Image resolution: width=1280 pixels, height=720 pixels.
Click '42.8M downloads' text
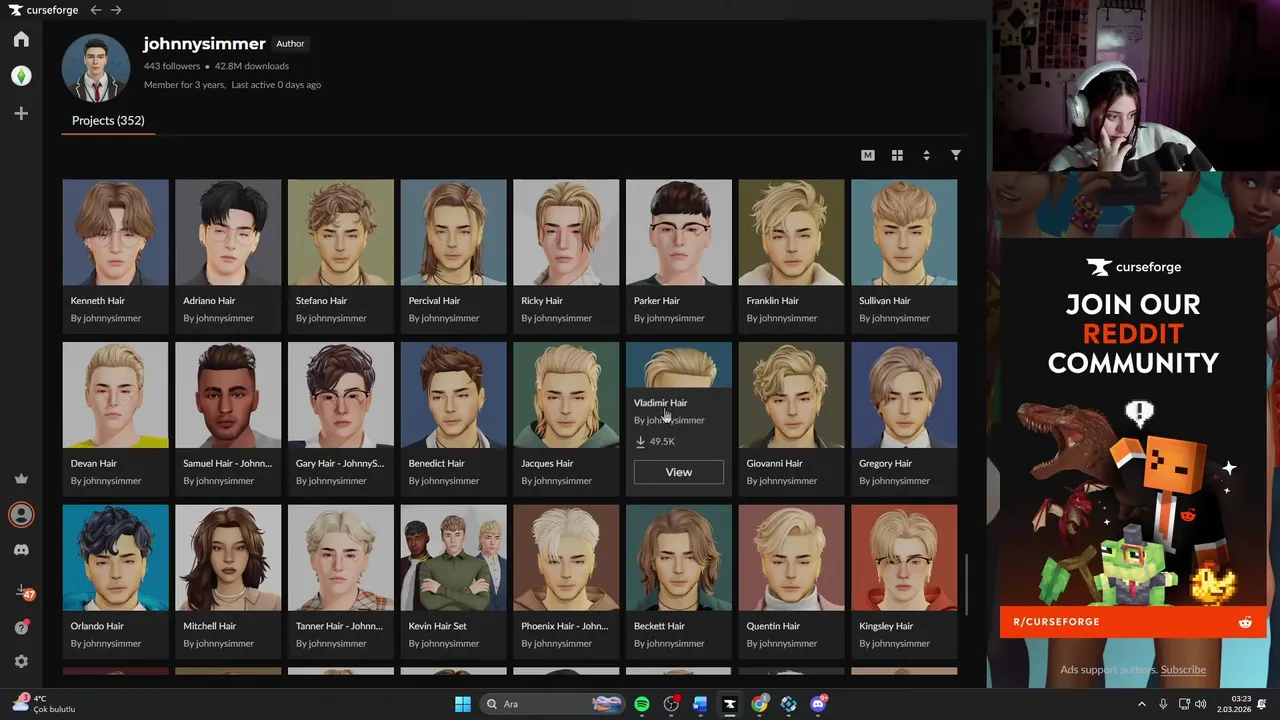click(x=252, y=66)
